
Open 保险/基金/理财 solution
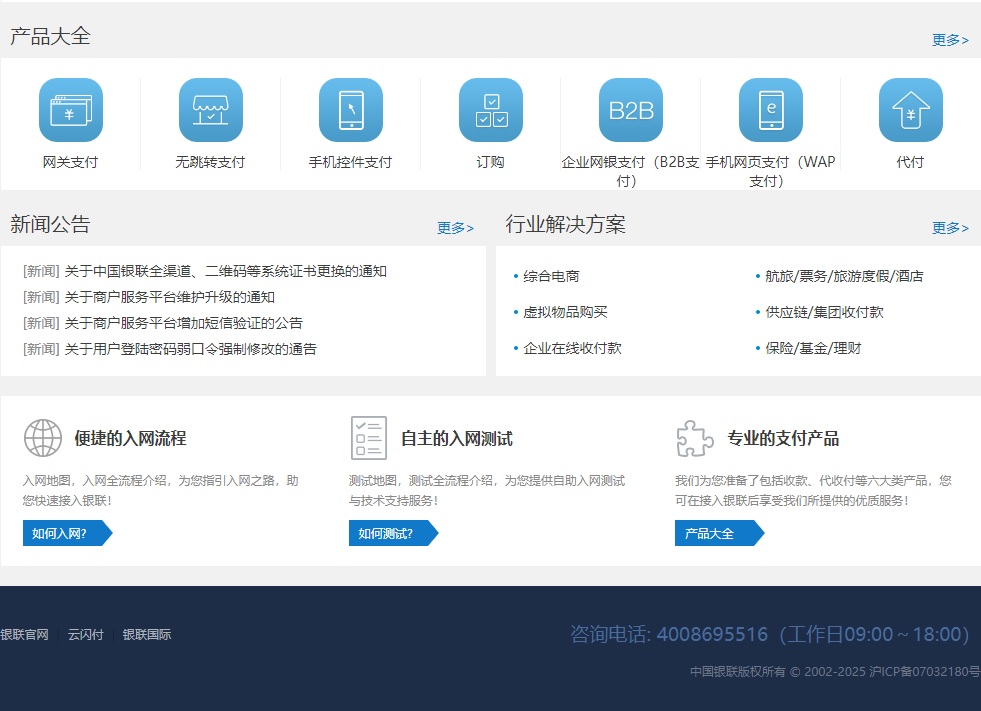point(813,348)
